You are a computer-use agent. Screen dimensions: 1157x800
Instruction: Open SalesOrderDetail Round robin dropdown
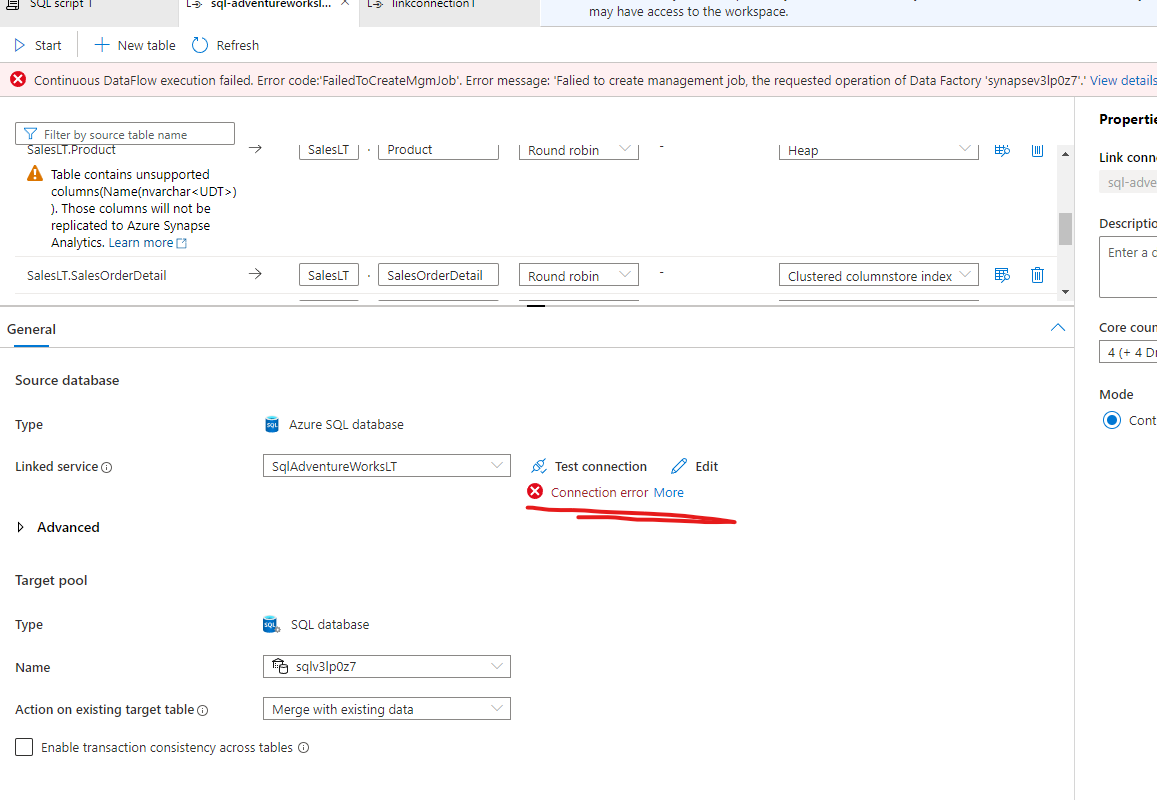coord(578,275)
